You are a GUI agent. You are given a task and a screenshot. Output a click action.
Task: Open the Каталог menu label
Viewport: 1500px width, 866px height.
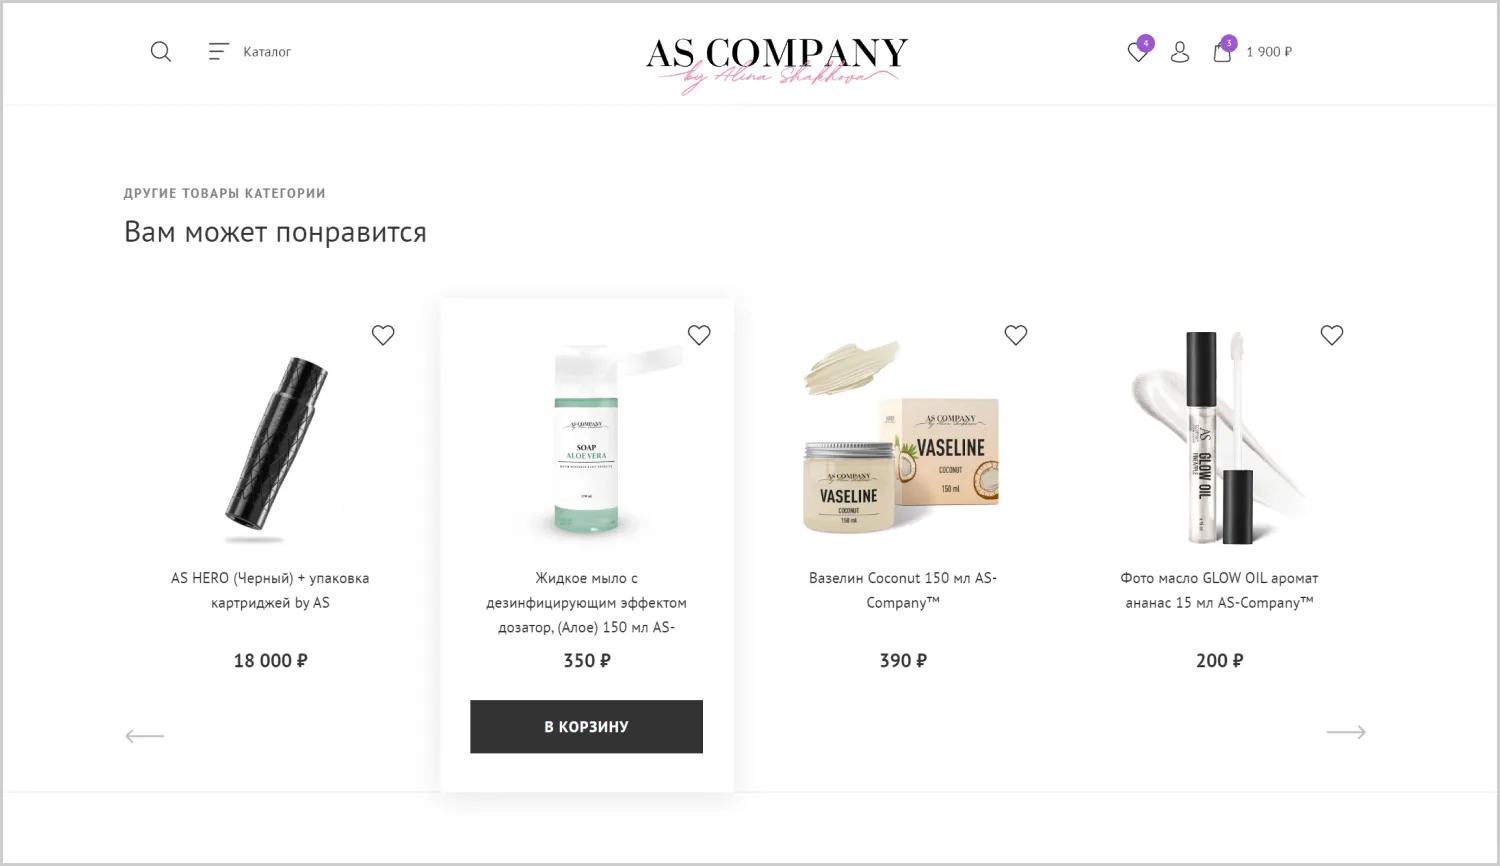click(x=267, y=52)
